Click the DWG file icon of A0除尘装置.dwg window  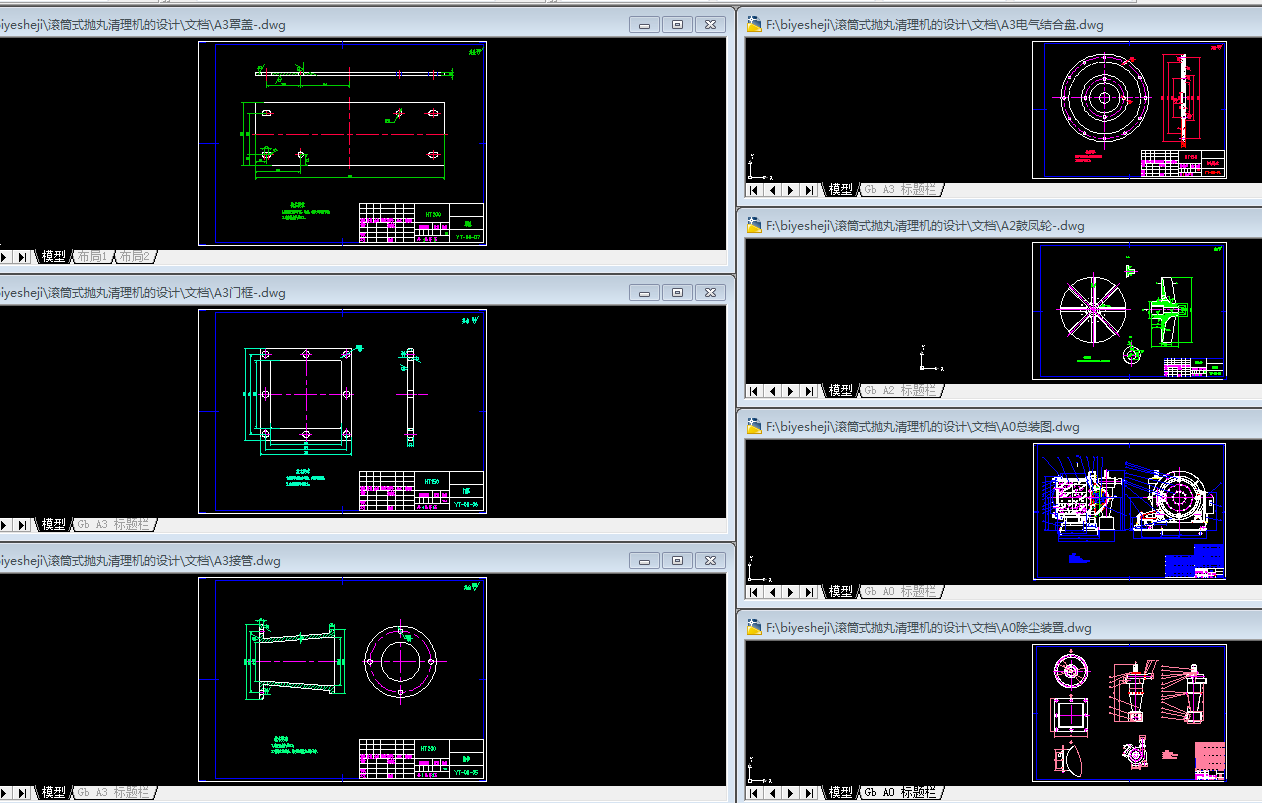pos(754,628)
